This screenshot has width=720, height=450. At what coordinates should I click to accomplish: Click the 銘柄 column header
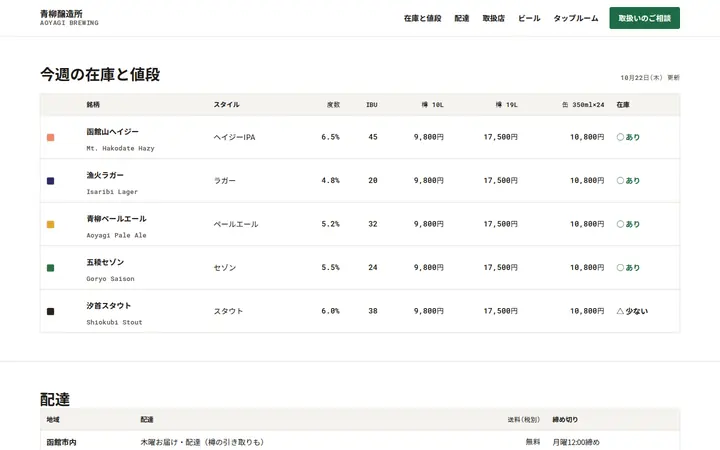(93, 105)
